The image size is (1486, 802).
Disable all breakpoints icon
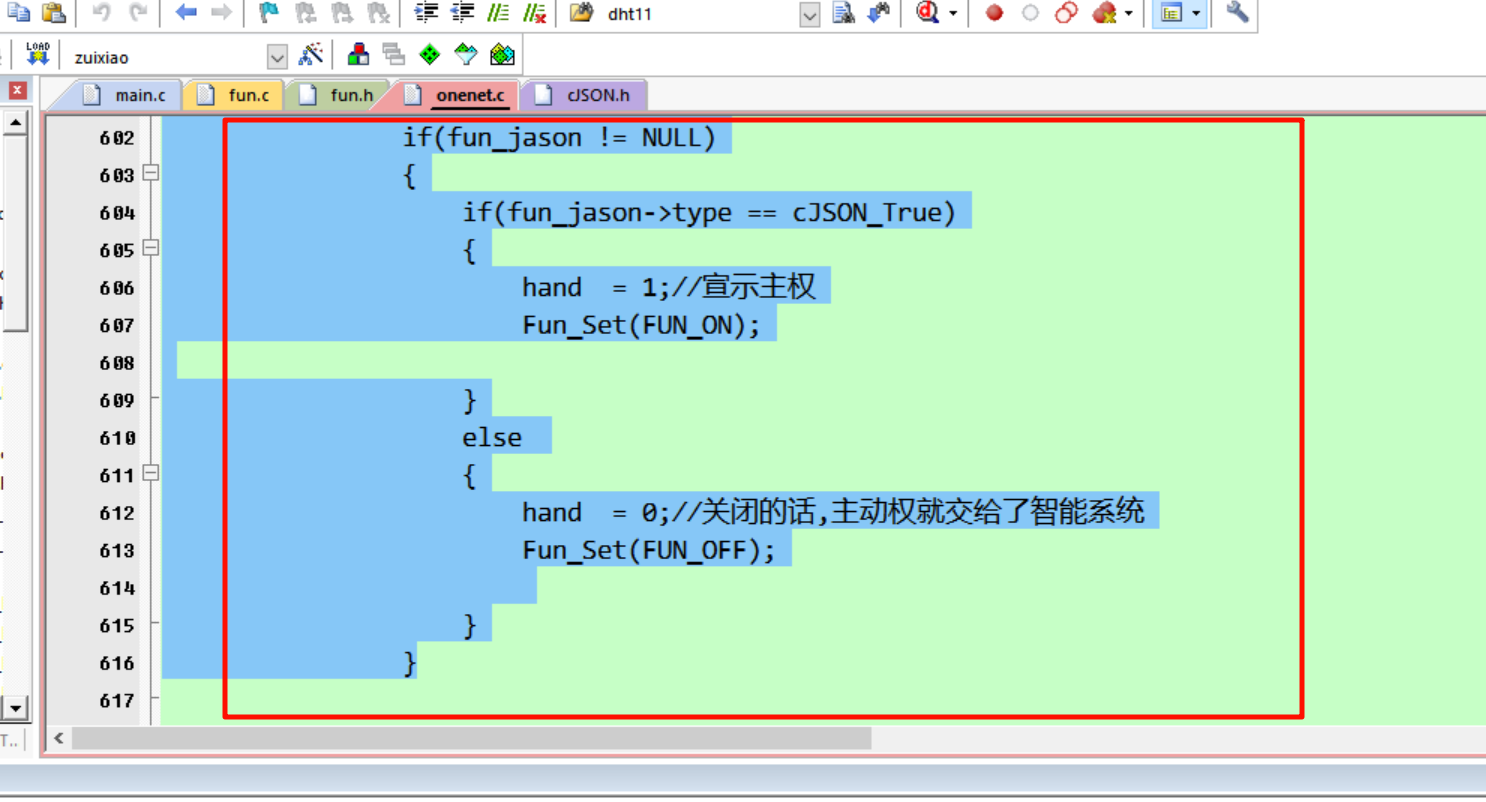click(1067, 13)
